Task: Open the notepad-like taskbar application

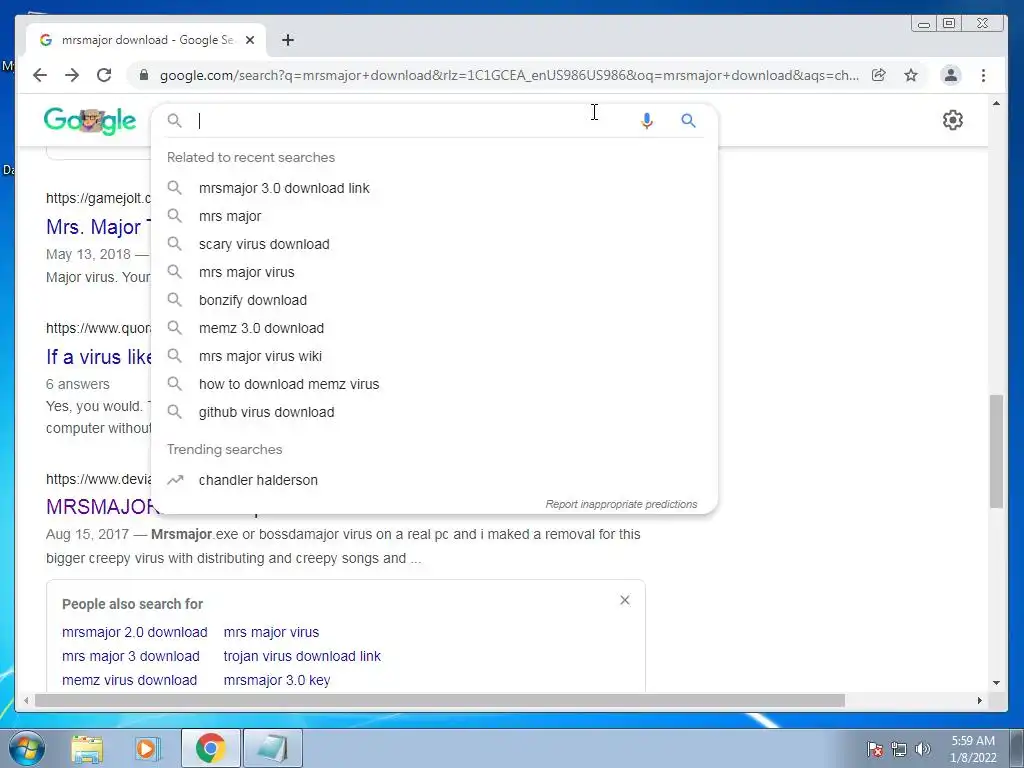Action: coord(272,748)
